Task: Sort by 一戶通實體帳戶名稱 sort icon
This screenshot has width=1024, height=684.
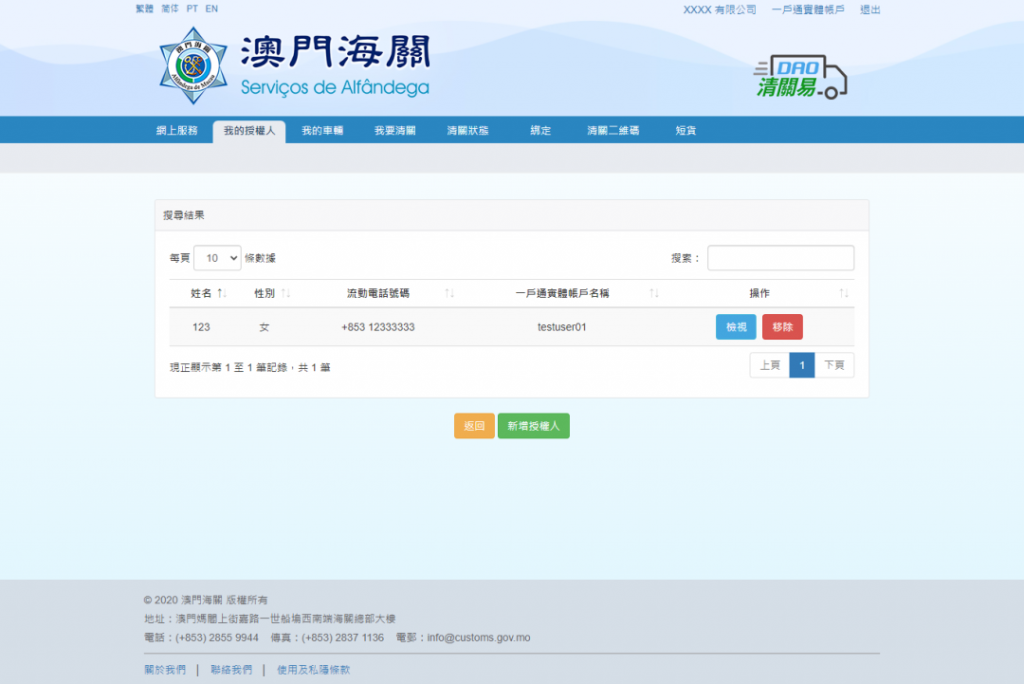Action: pyautogui.click(x=654, y=294)
